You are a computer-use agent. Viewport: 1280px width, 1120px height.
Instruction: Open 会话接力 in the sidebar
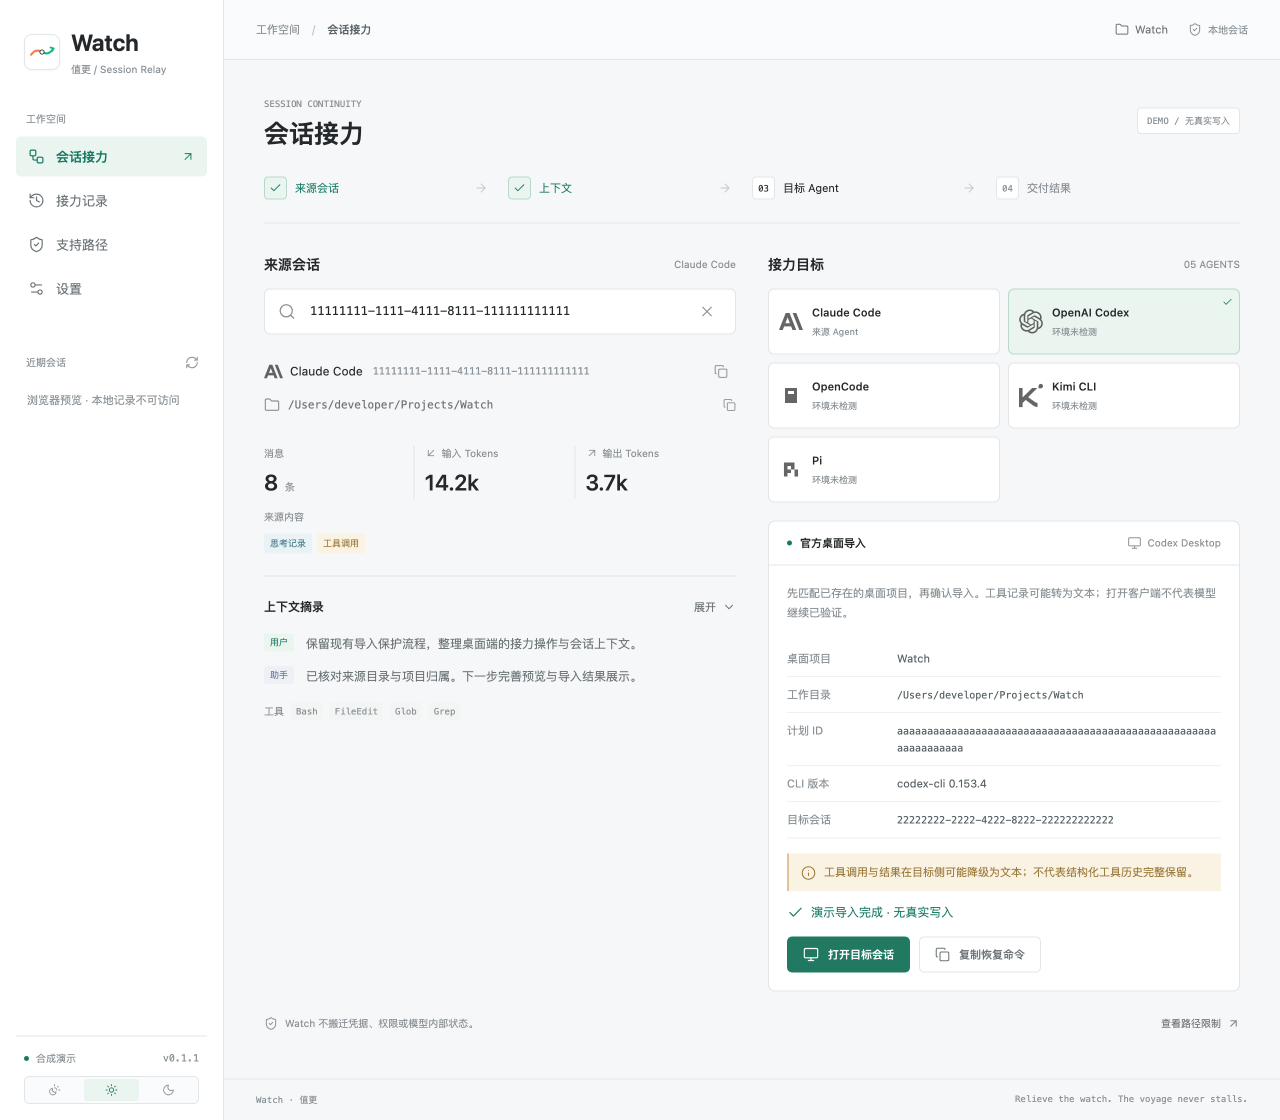coord(111,157)
